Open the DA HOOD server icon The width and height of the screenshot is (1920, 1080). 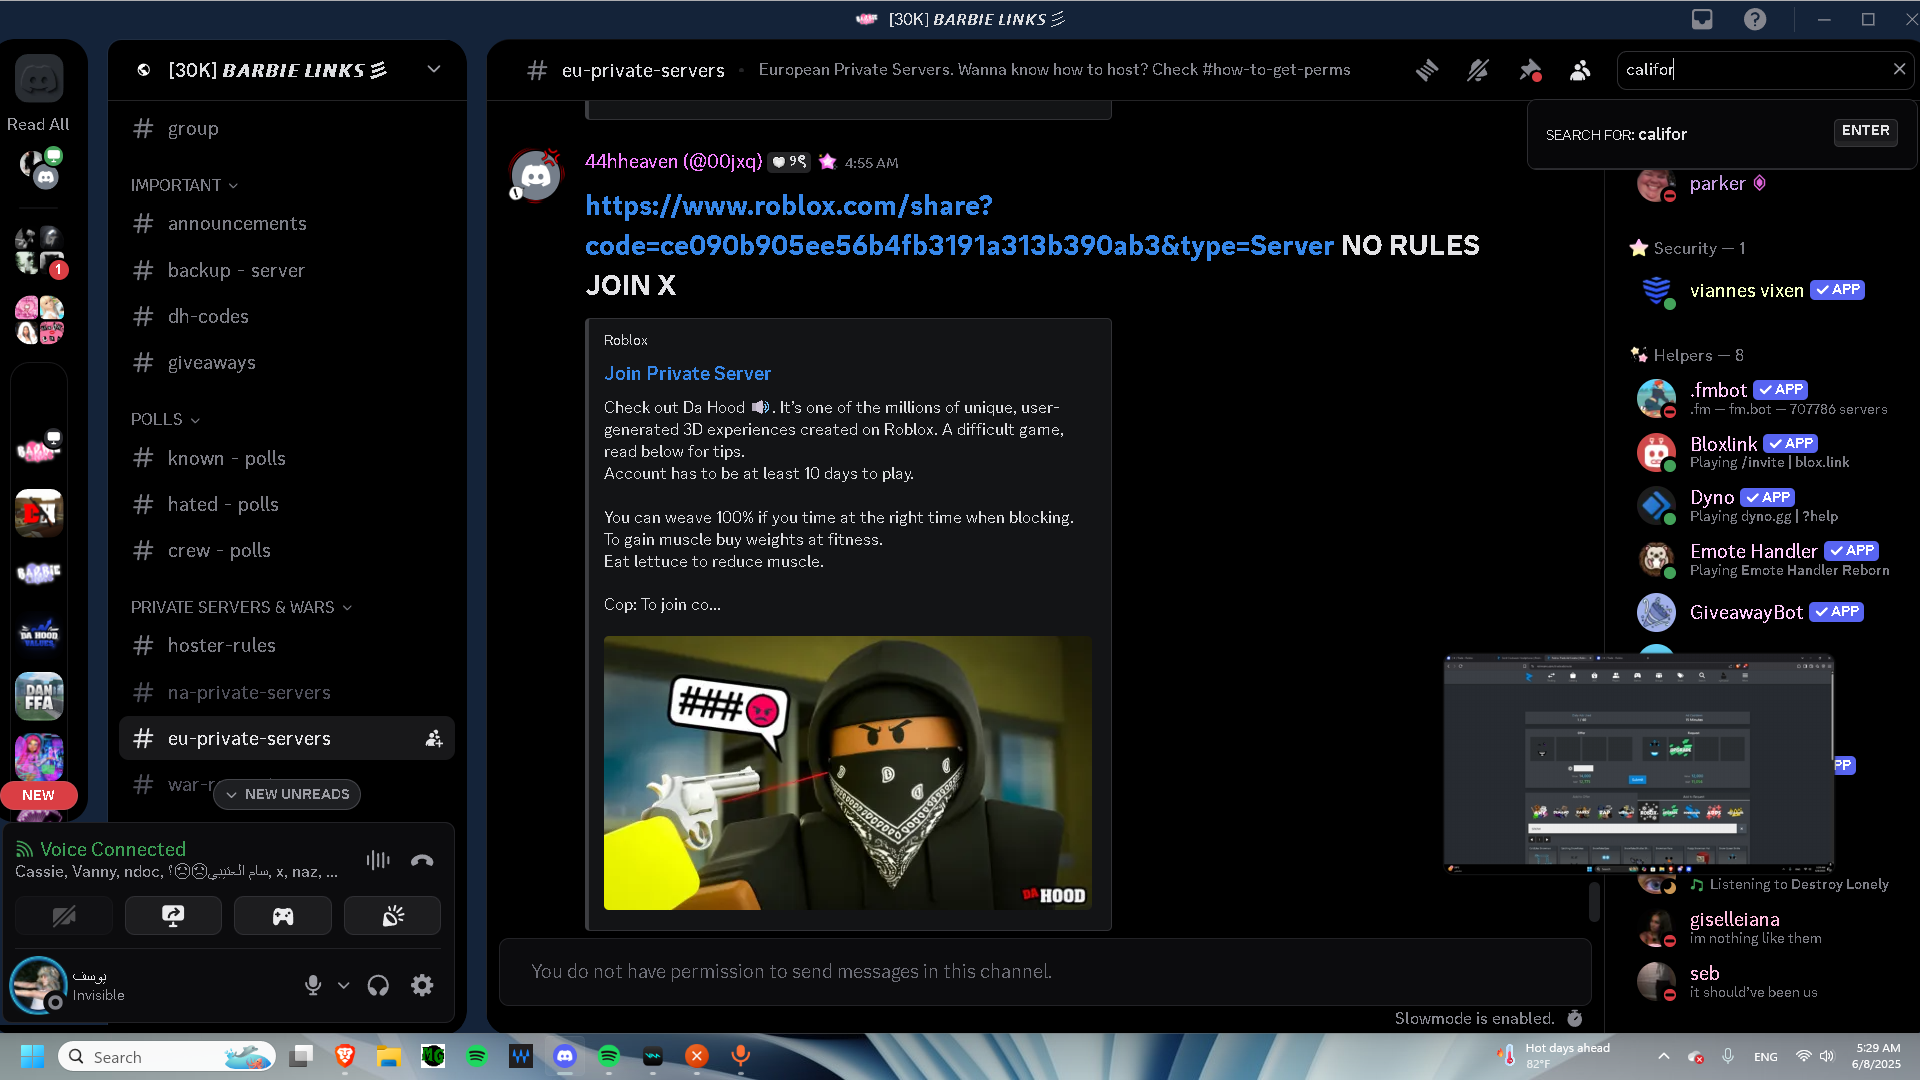click(39, 635)
